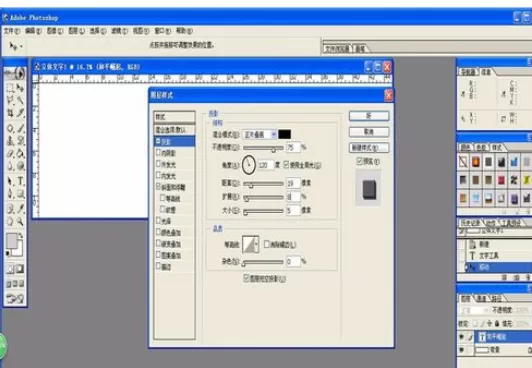532x368 pixels.
Task: Click the 大小 size value field
Action: 293,211
